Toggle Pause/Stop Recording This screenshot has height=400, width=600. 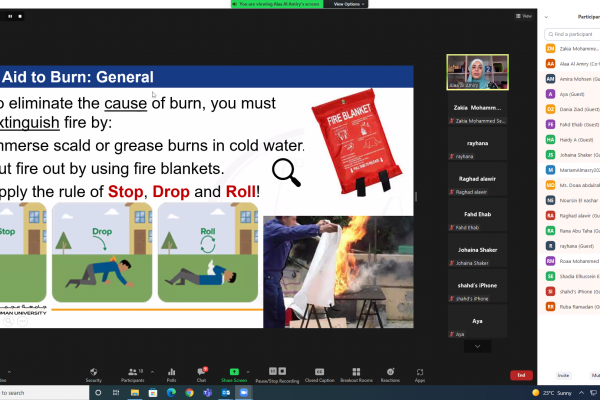tap(277, 373)
